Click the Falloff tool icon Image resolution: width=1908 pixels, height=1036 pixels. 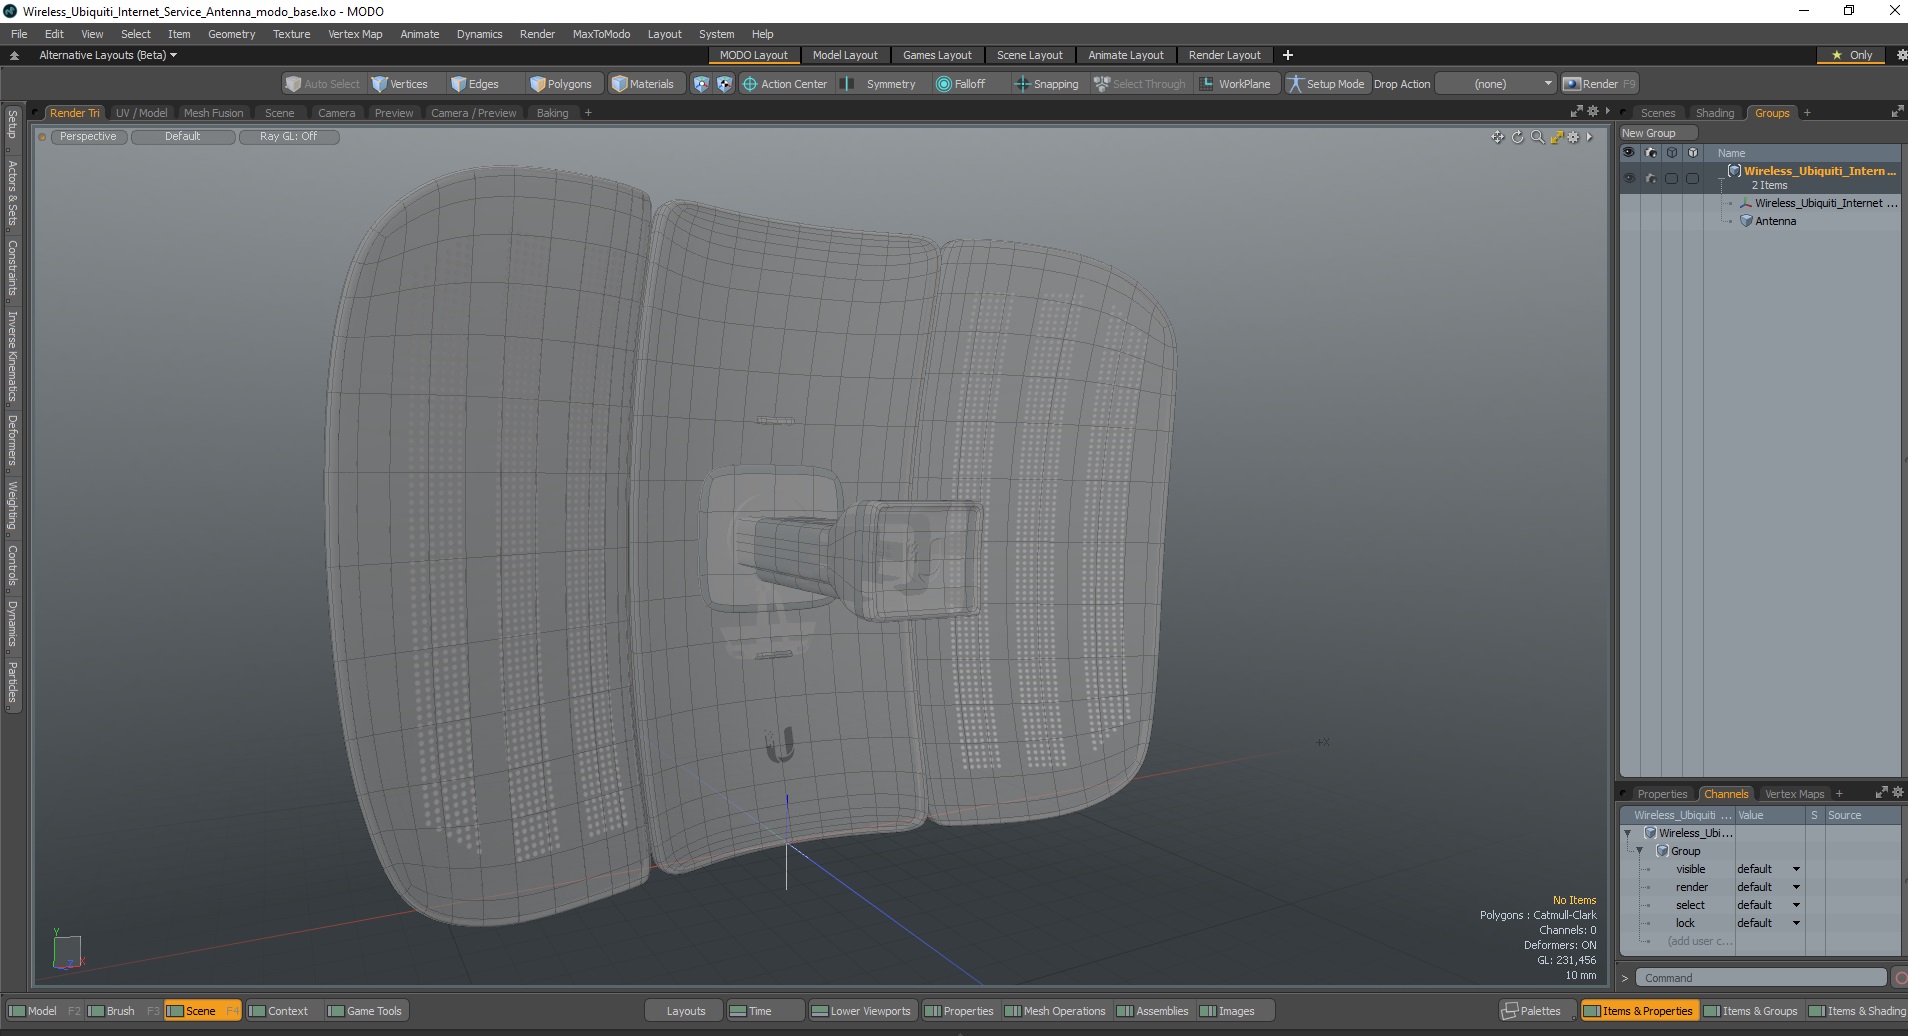(943, 84)
